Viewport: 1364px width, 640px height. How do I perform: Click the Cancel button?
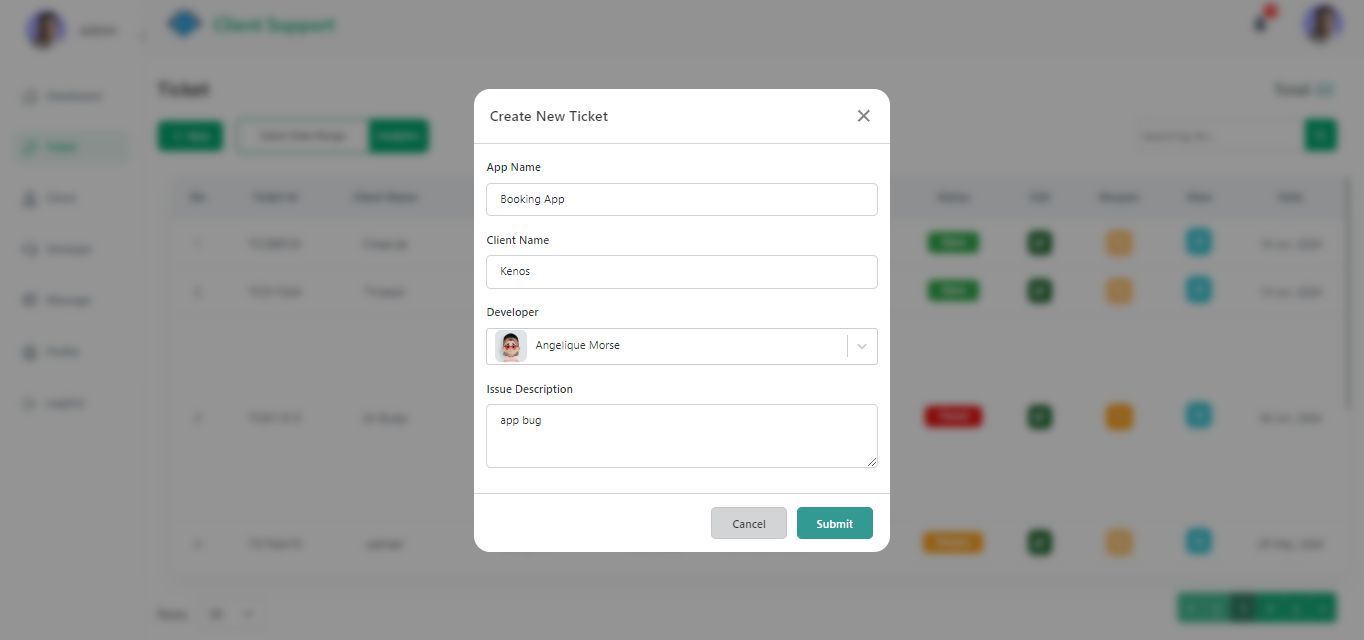tap(748, 523)
